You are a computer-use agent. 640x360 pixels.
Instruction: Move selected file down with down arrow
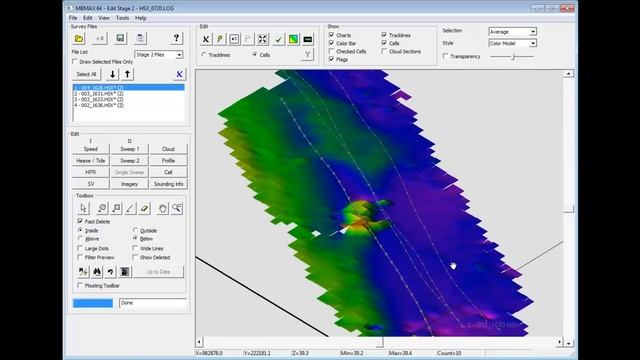click(112, 74)
